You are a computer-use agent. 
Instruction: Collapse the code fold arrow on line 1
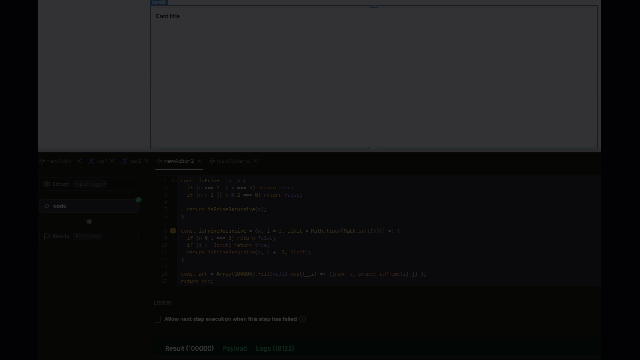(173, 181)
